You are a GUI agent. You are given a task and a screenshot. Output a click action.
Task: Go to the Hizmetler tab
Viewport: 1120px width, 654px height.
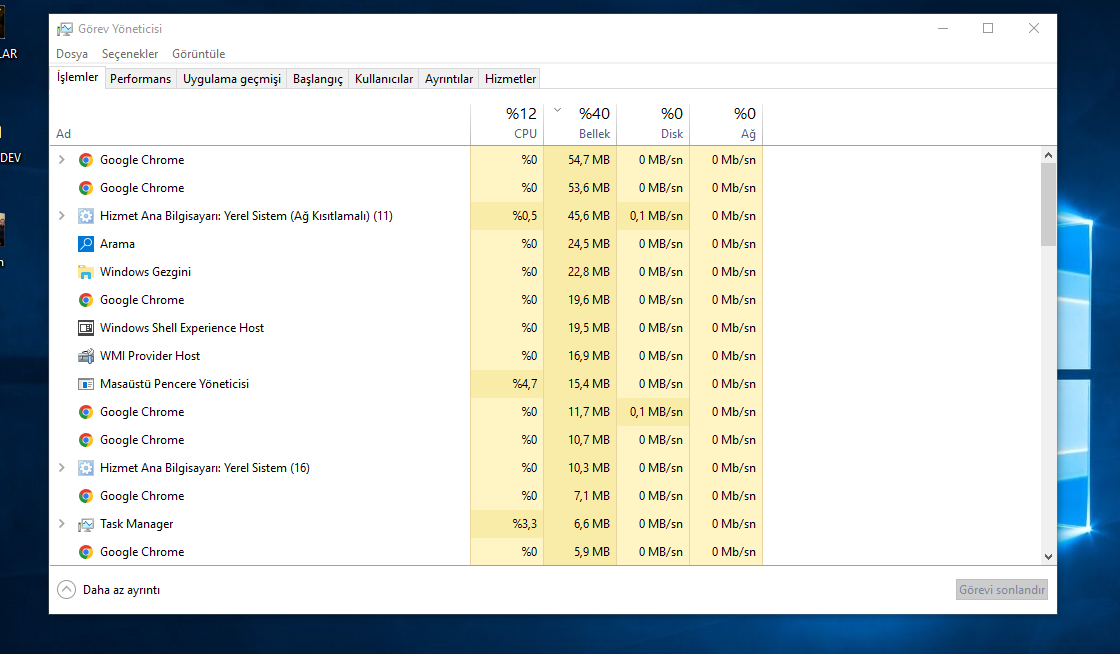click(511, 79)
